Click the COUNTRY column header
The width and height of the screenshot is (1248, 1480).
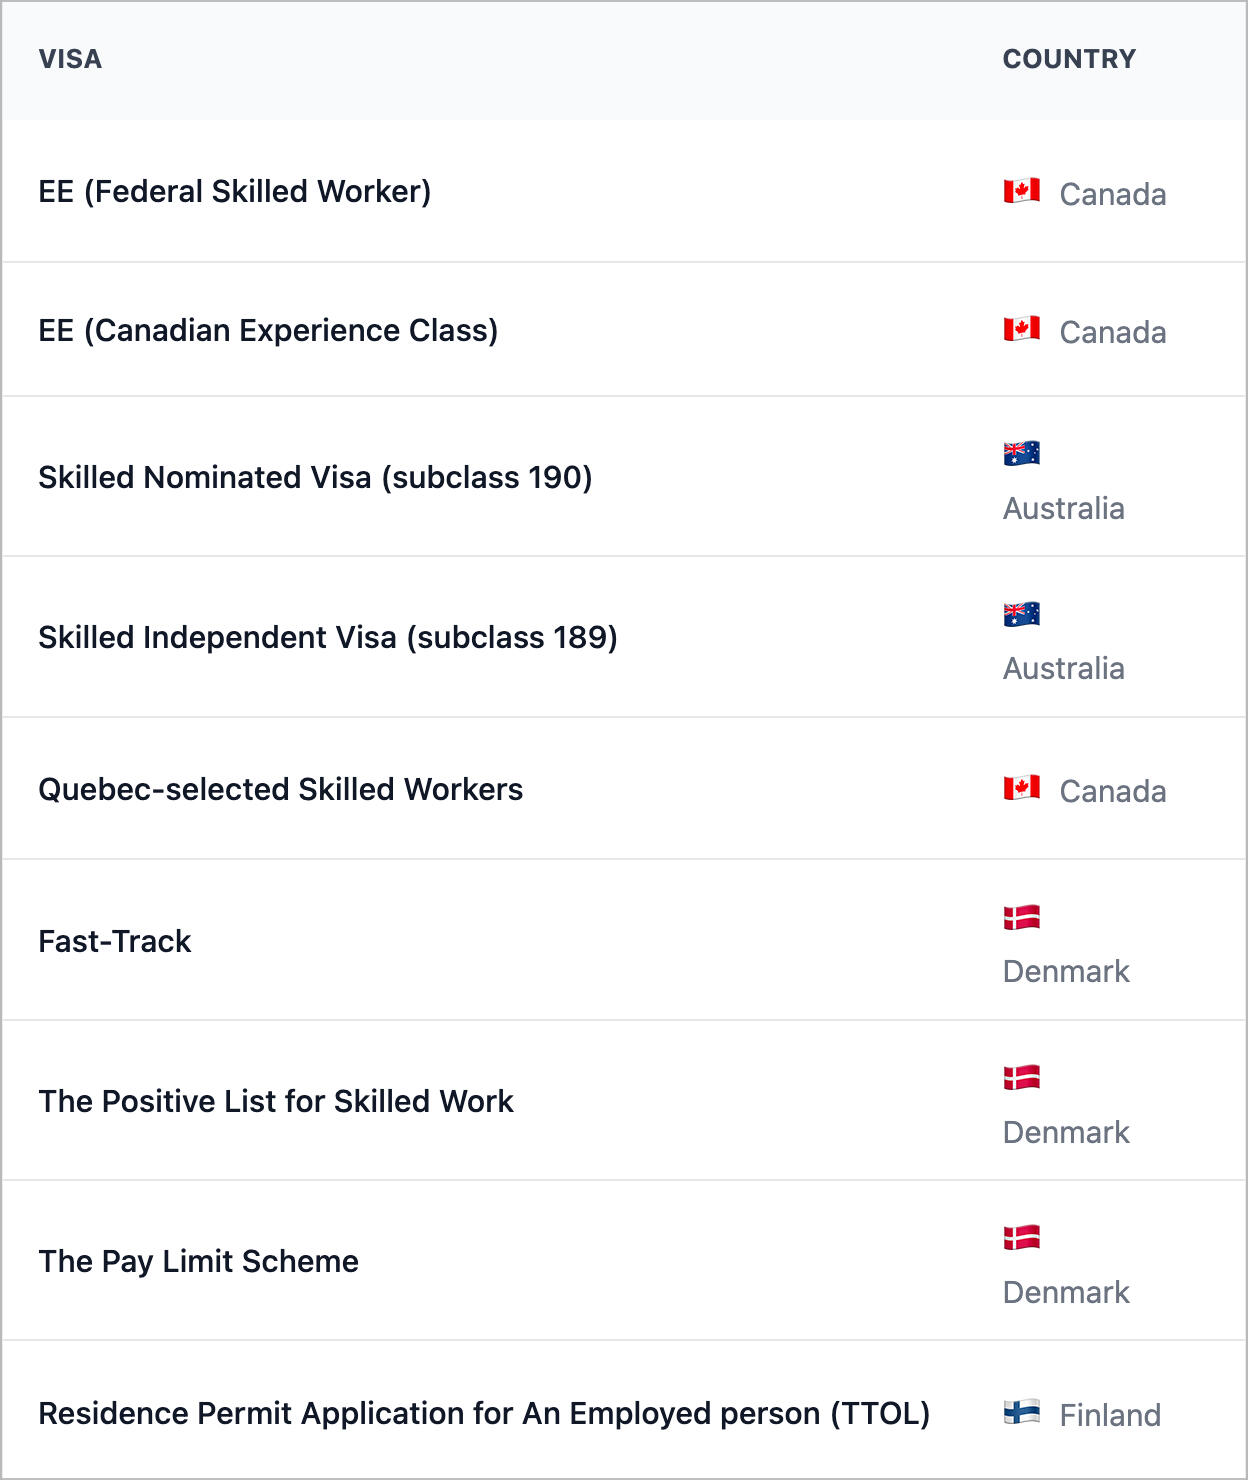click(1069, 59)
